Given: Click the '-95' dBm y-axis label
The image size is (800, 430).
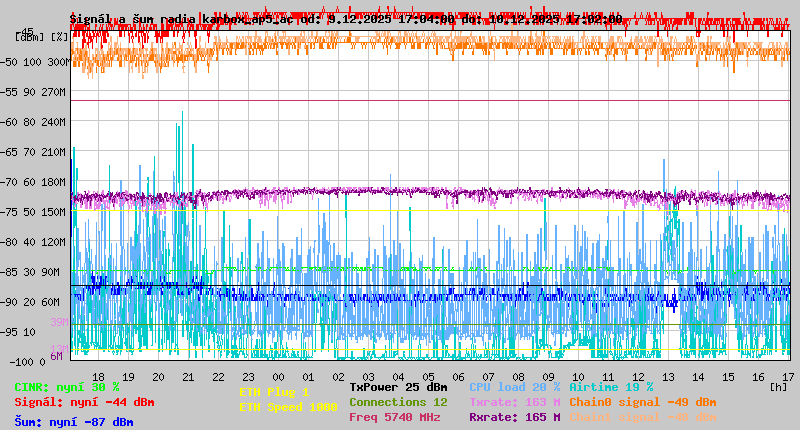Looking at the screenshot, I should pyautogui.click(x=10, y=333).
